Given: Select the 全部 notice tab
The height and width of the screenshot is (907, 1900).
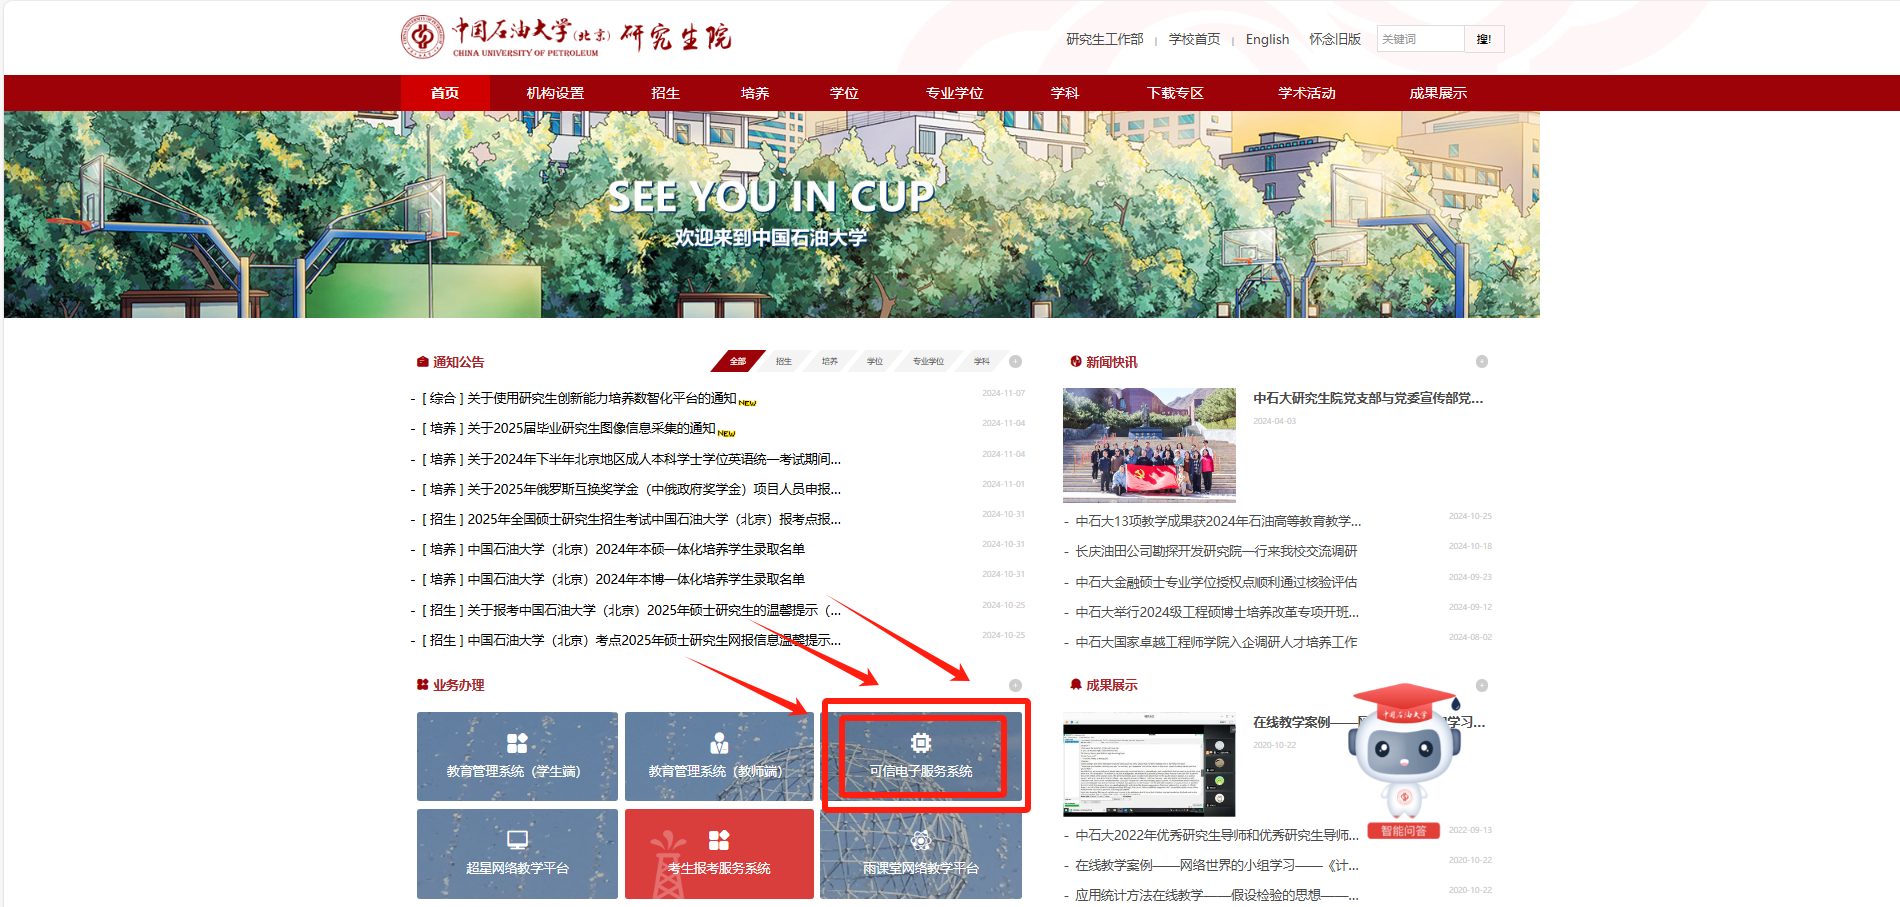Looking at the screenshot, I should [738, 361].
